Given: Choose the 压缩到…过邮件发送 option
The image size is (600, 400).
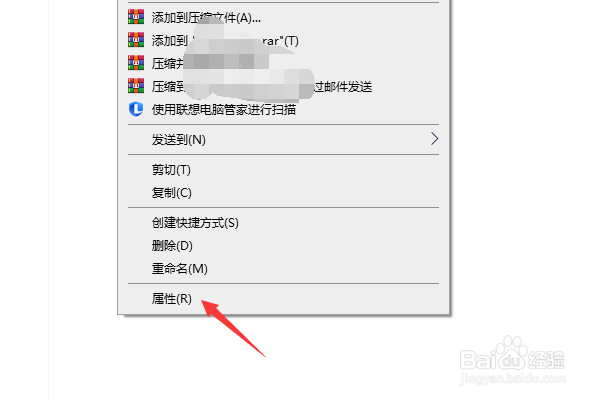Looking at the screenshot, I should click(x=283, y=87).
